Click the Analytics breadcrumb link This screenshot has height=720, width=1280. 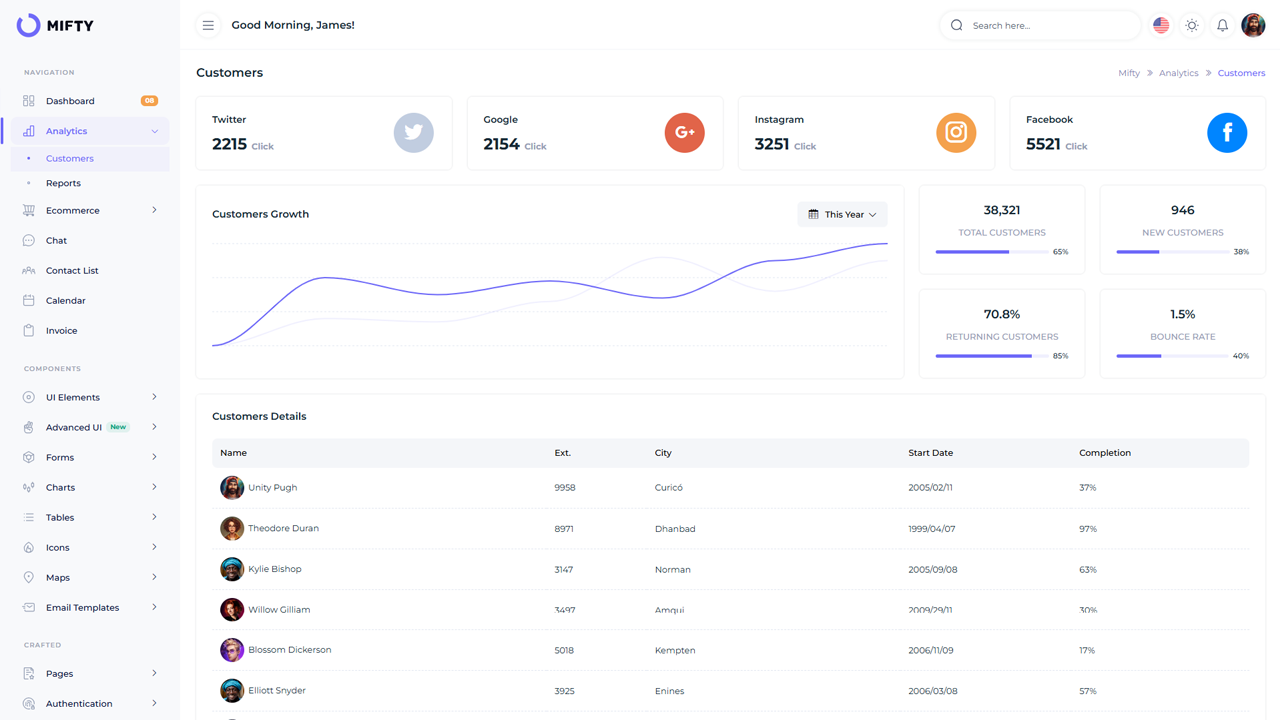pyautogui.click(x=1178, y=72)
